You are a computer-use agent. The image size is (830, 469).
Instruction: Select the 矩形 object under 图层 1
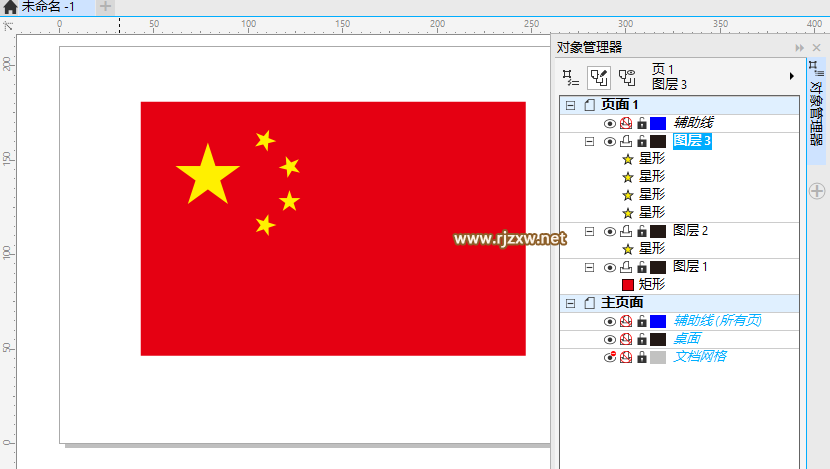(652, 284)
